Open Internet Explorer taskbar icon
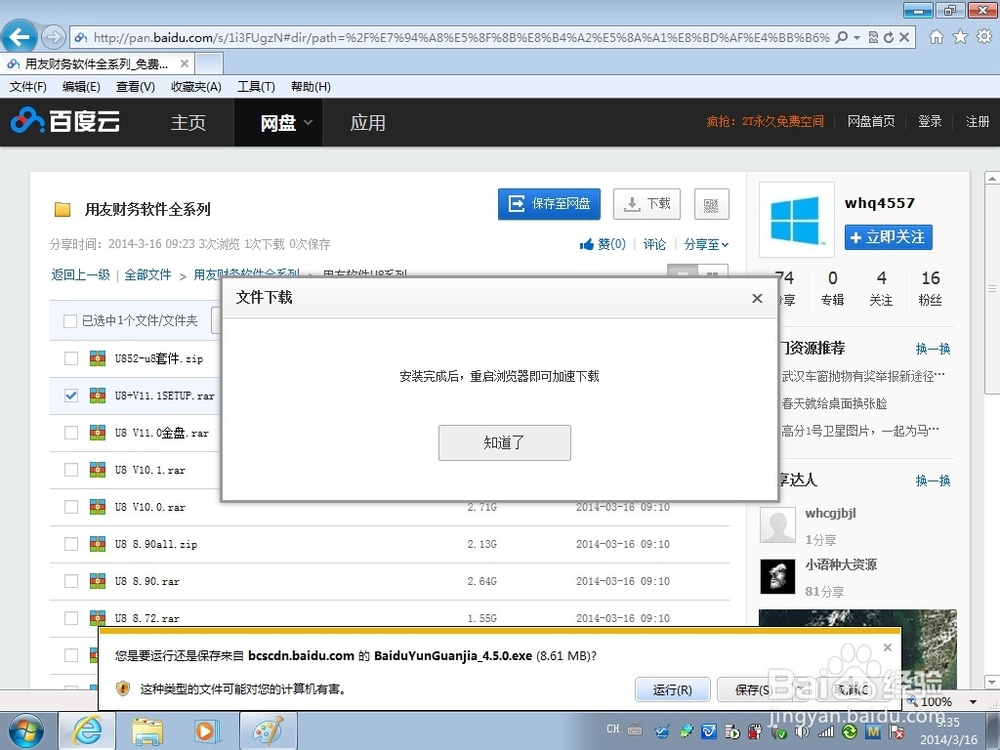The width and height of the screenshot is (1000, 750). coord(87,731)
